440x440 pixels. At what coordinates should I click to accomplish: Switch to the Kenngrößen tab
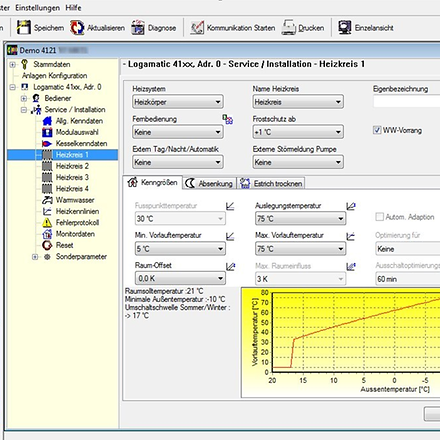[x=153, y=183]
